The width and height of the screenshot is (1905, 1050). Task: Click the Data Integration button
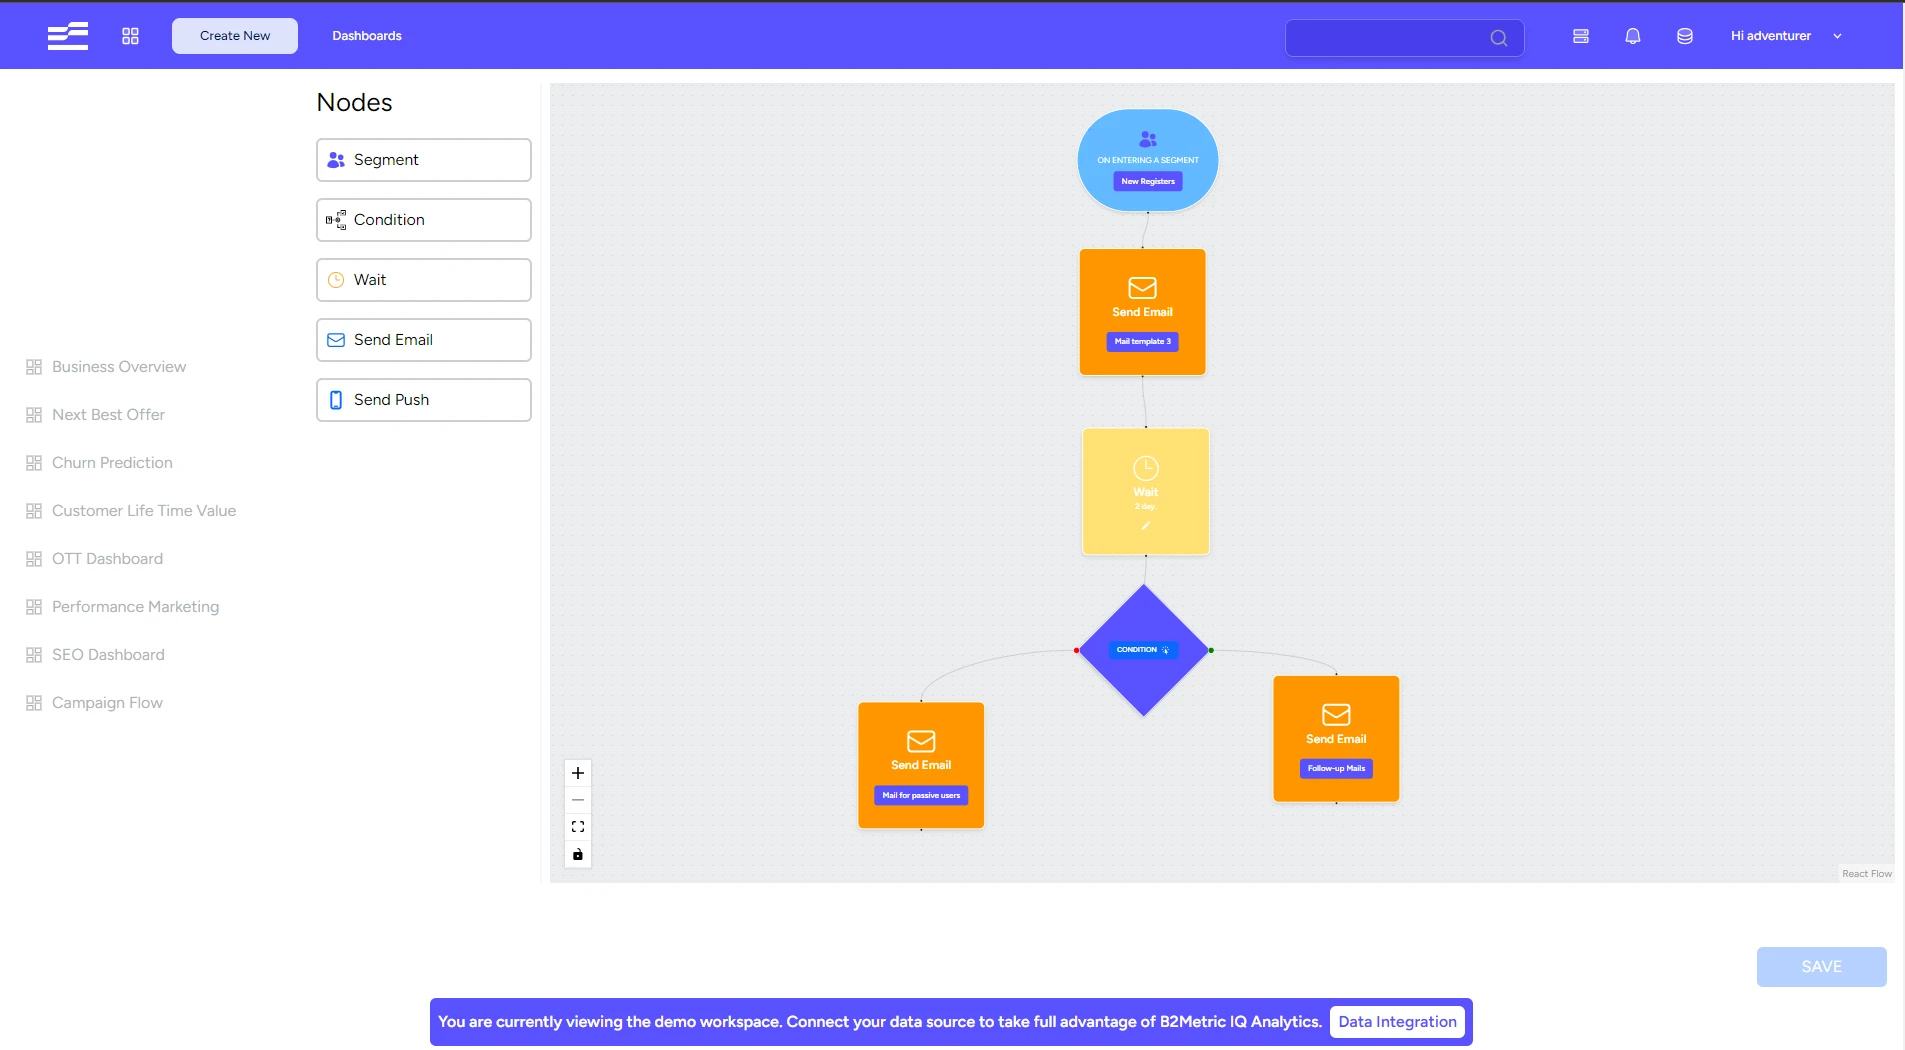pyautogui.click(x=1397, y=1022)
